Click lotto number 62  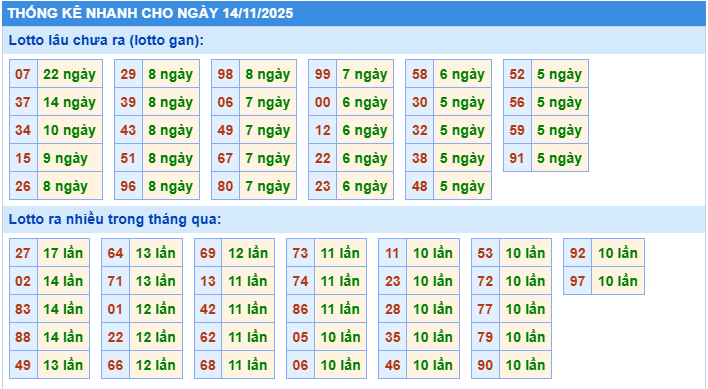tap(208, 337)
